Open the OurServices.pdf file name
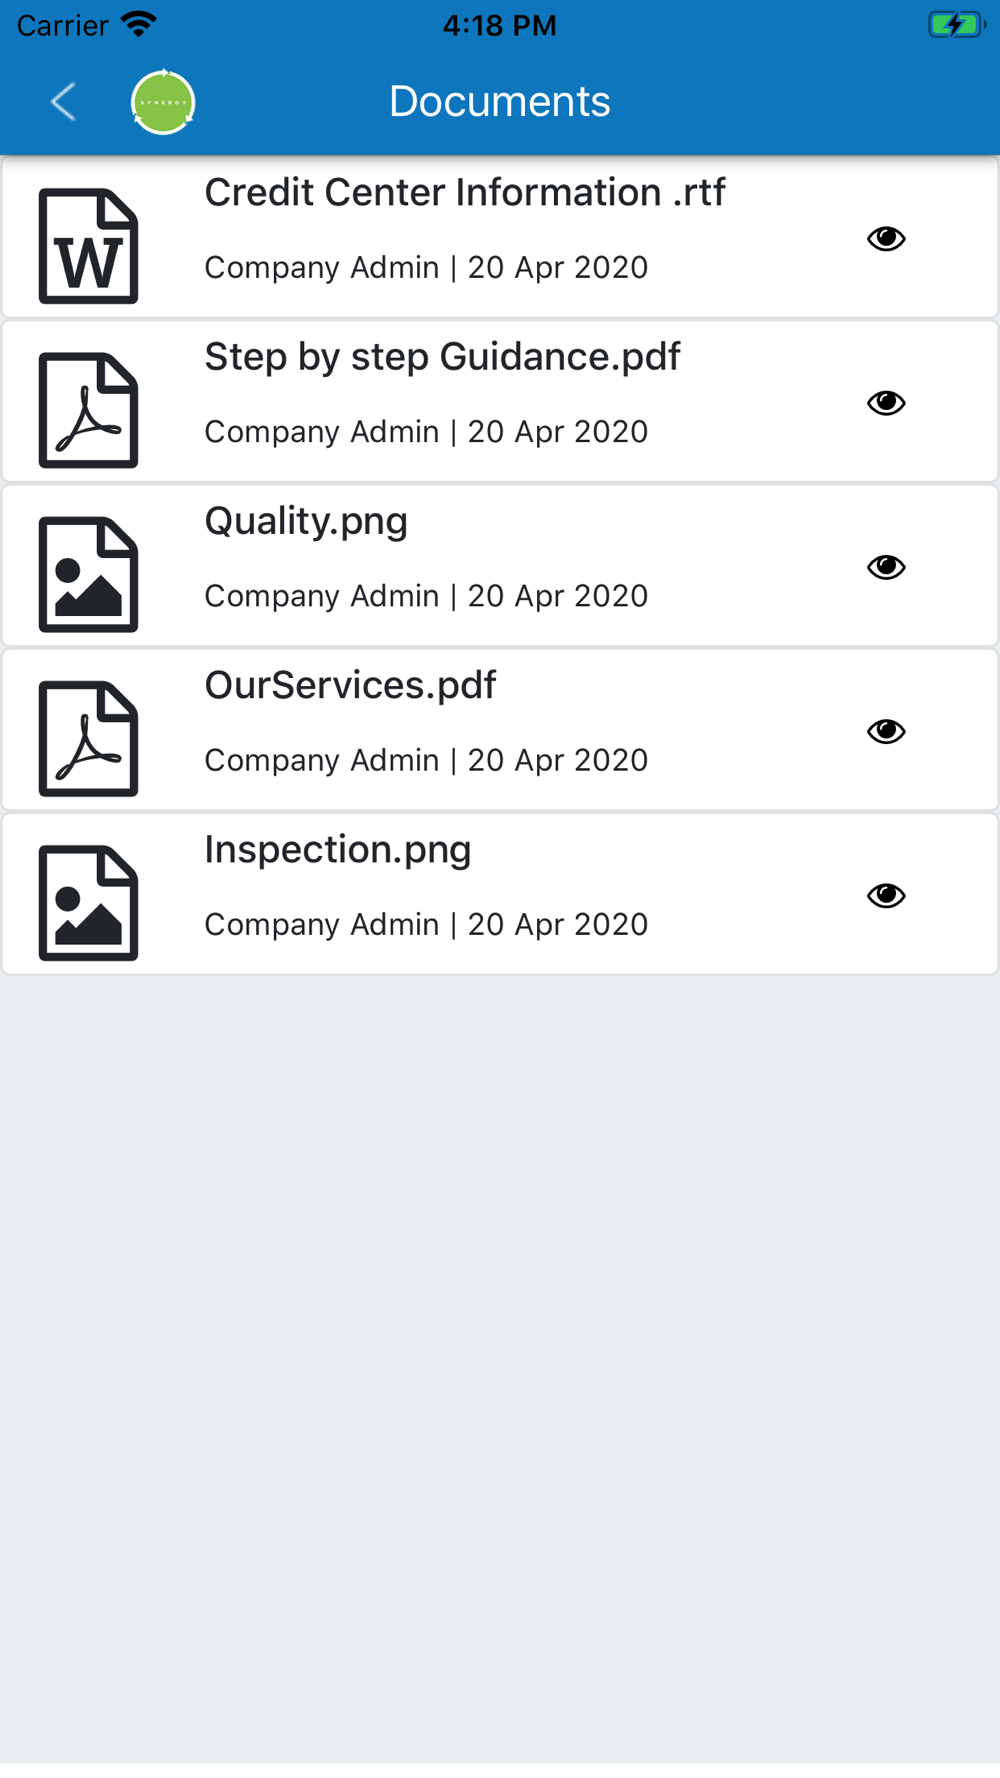 pos(350,685)
